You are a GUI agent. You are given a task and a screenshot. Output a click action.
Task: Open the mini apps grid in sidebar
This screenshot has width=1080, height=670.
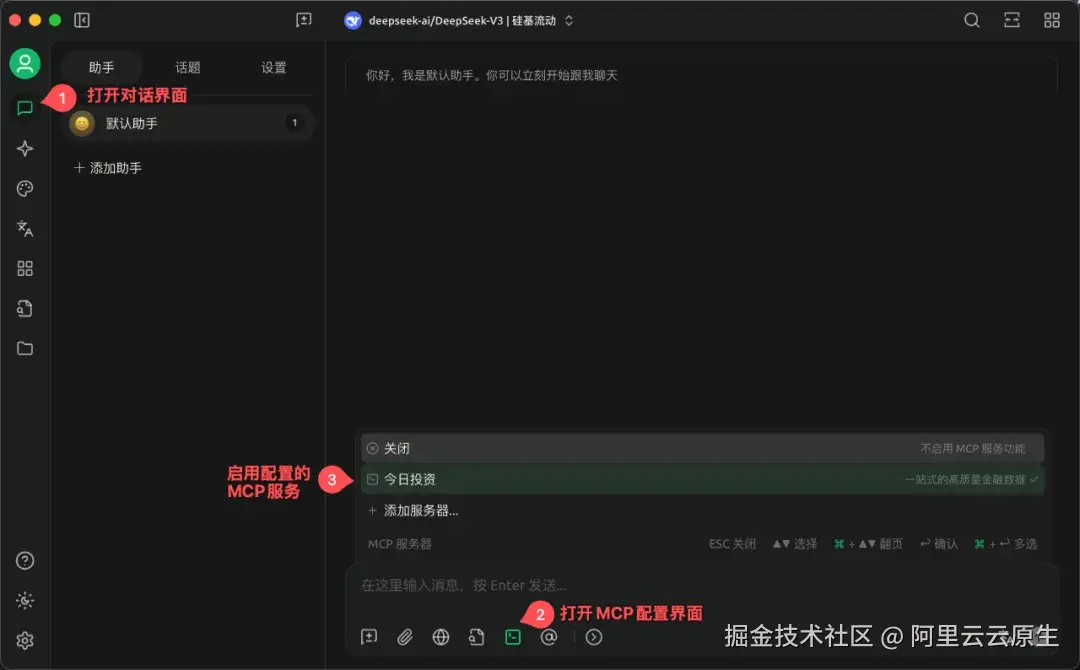click(24, 268)
